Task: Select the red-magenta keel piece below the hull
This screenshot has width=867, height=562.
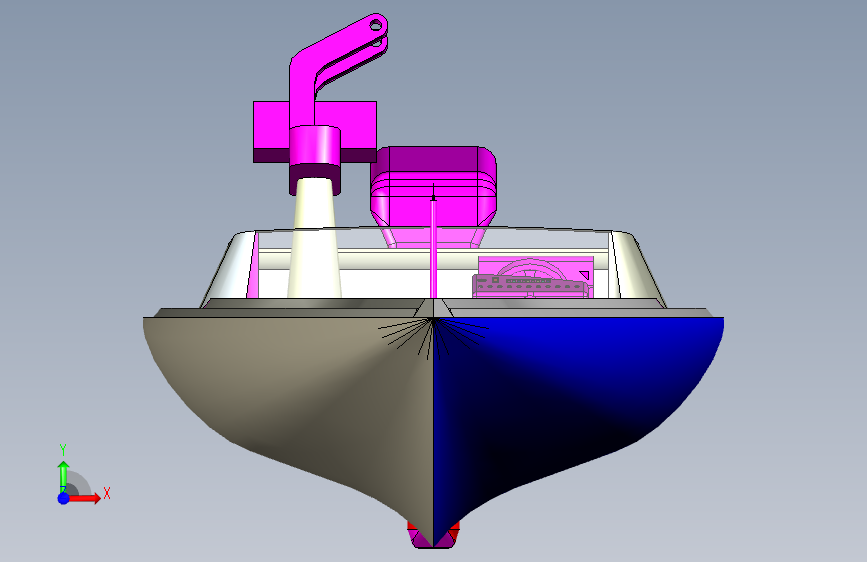Action: (x=434, y=535)
